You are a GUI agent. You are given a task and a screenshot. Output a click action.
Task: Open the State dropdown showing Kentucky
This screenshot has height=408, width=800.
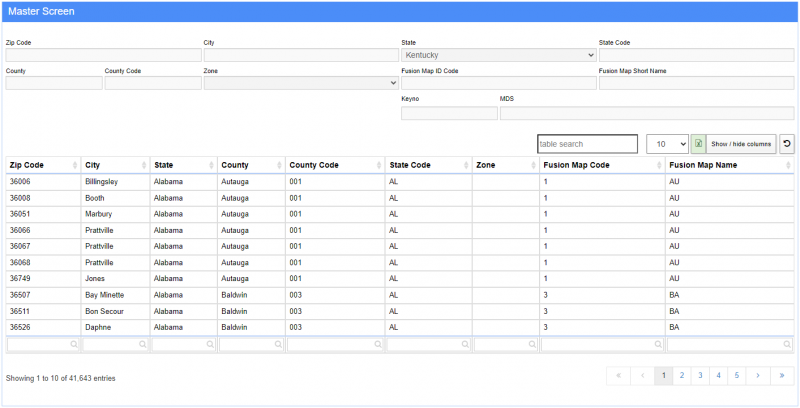498,55
